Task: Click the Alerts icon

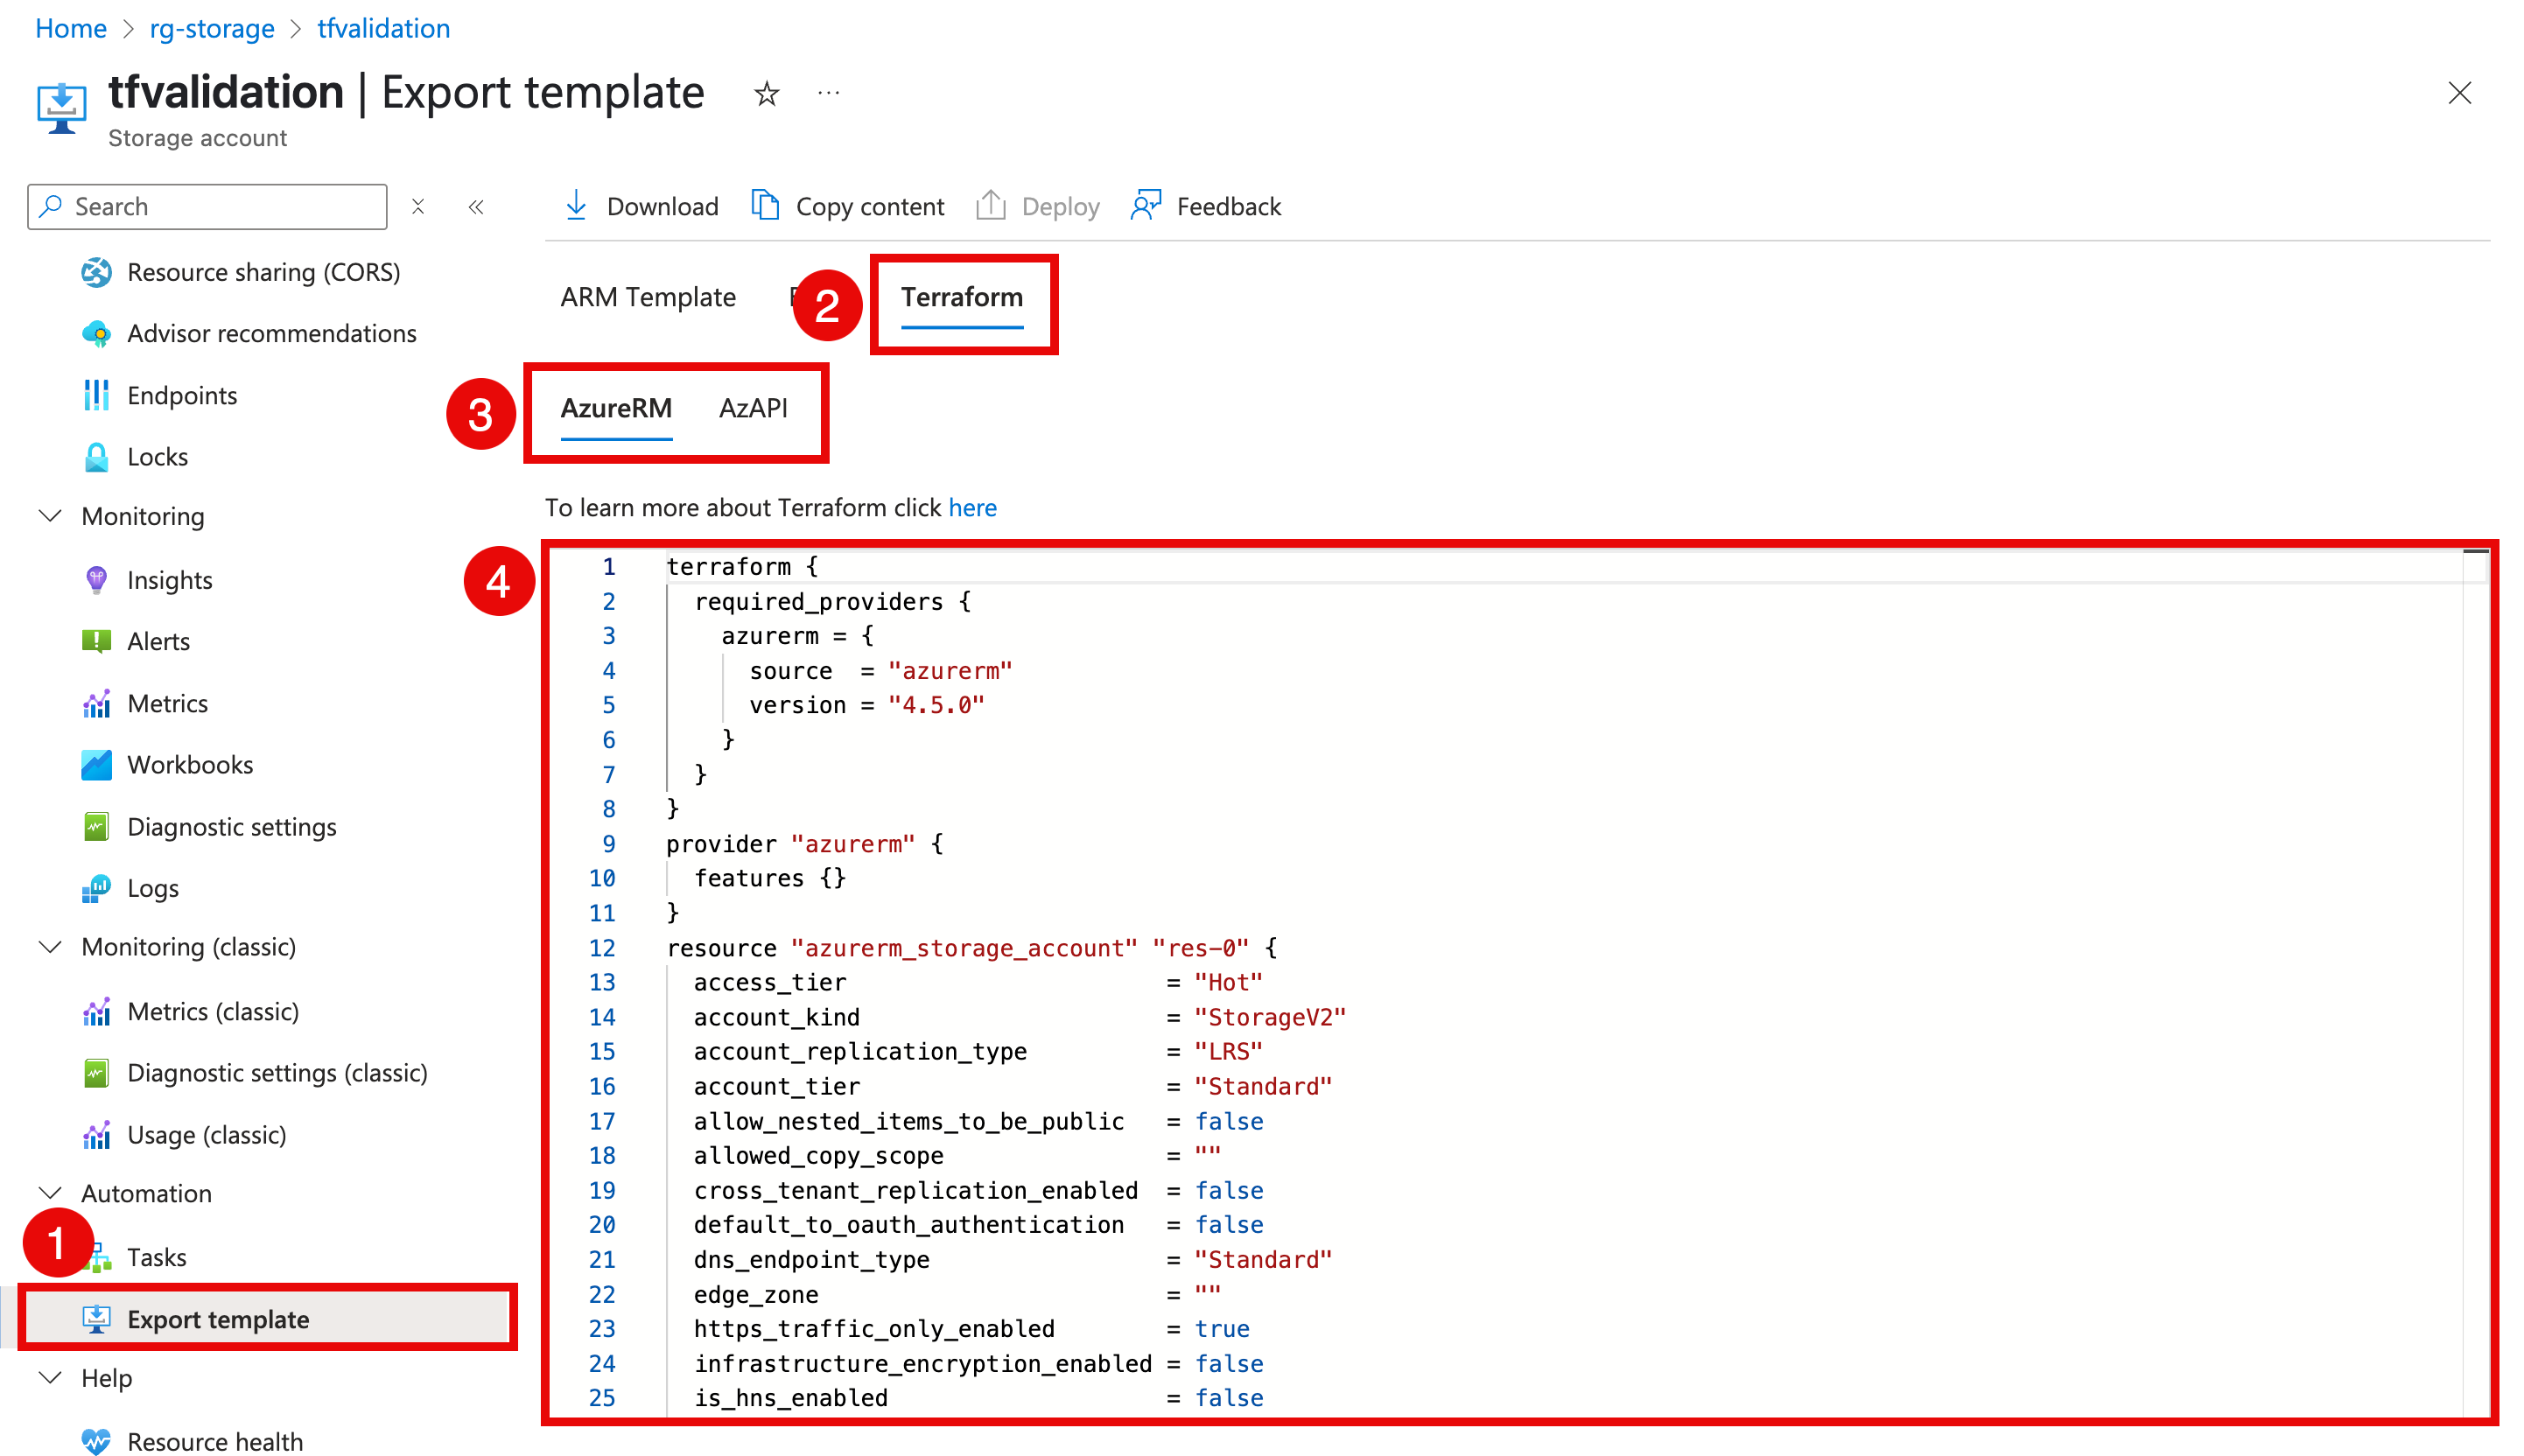Action: pyautogui.click(x=96, y=641)
